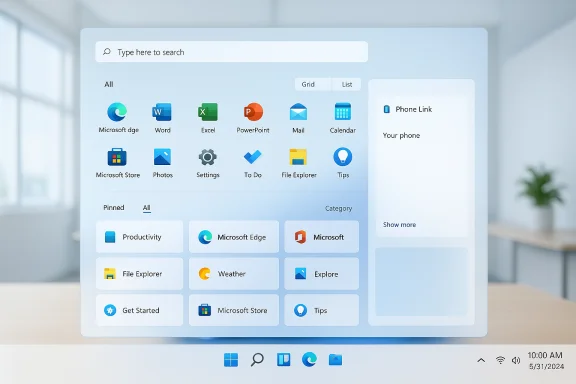
Task: Click the Windows Start button on the taskbar
Action: (x=231, y=360)
